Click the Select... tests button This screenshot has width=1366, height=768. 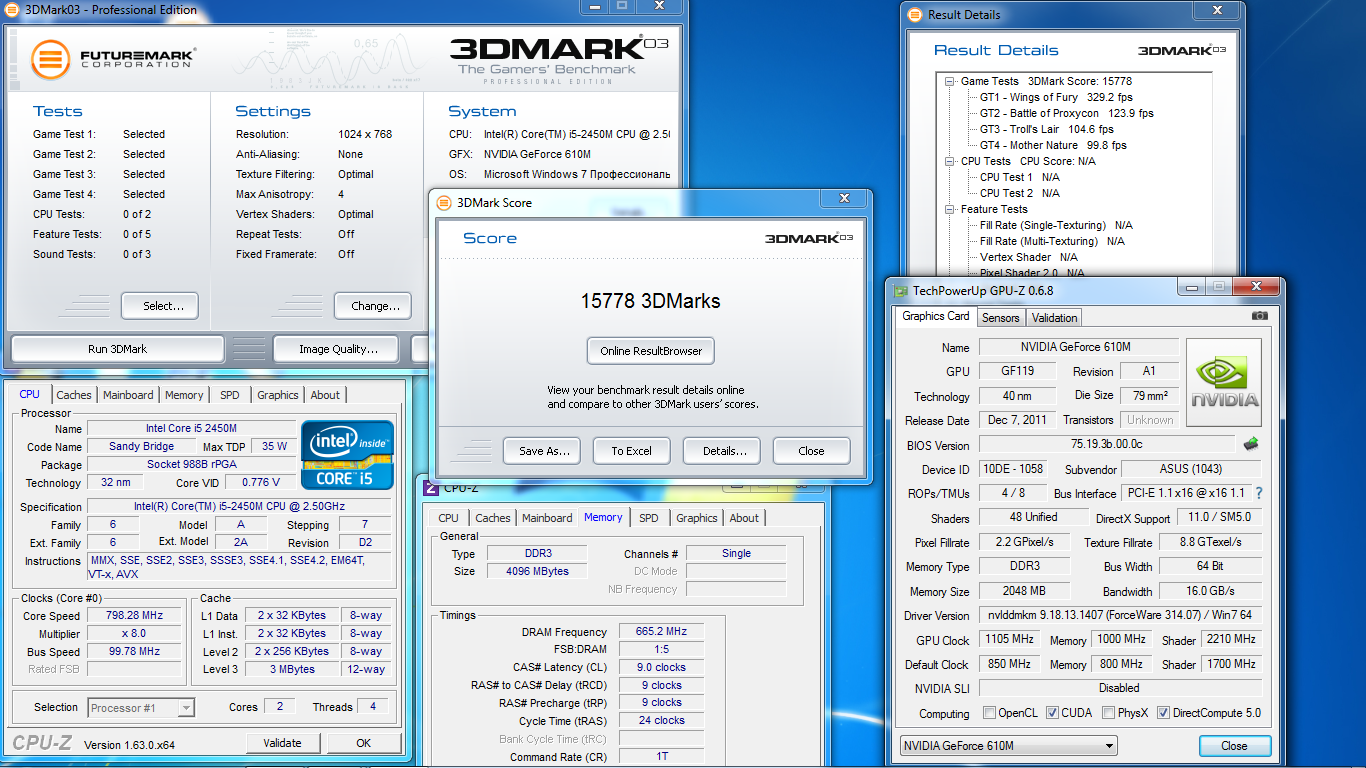[160, 306]
